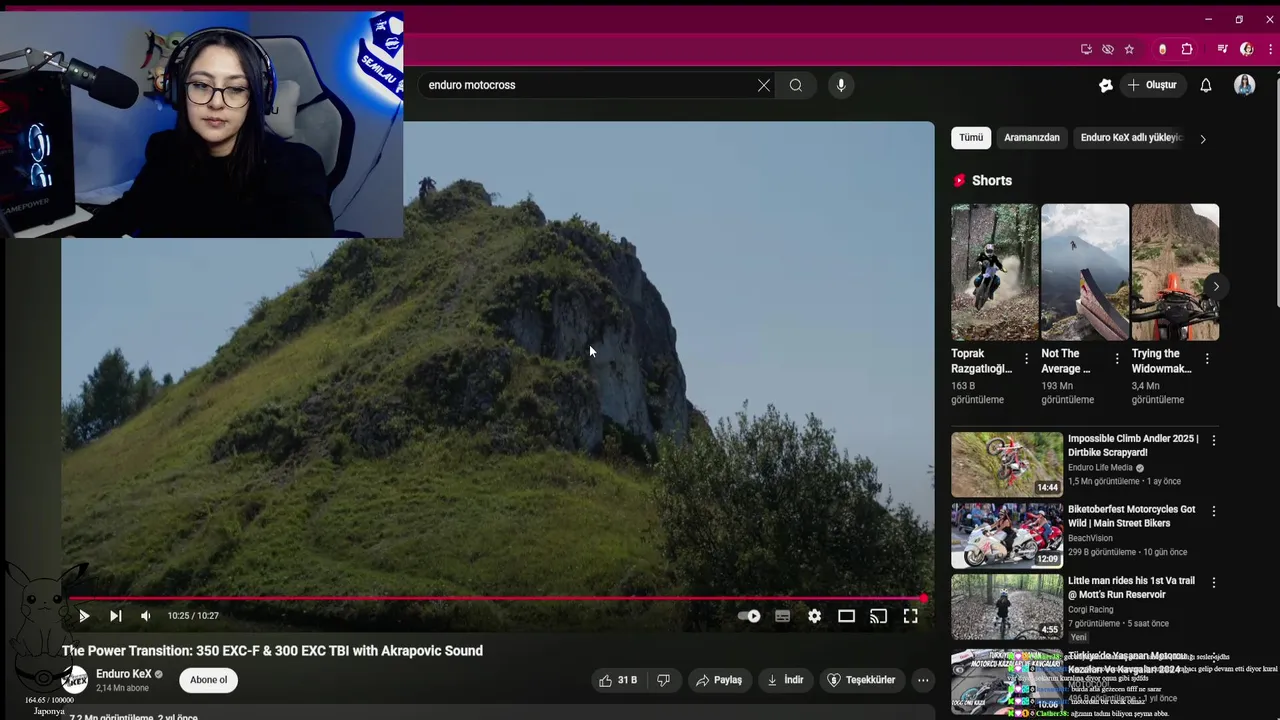Select 'Enduro KeX adlı yükleyici' chip

1132,138
